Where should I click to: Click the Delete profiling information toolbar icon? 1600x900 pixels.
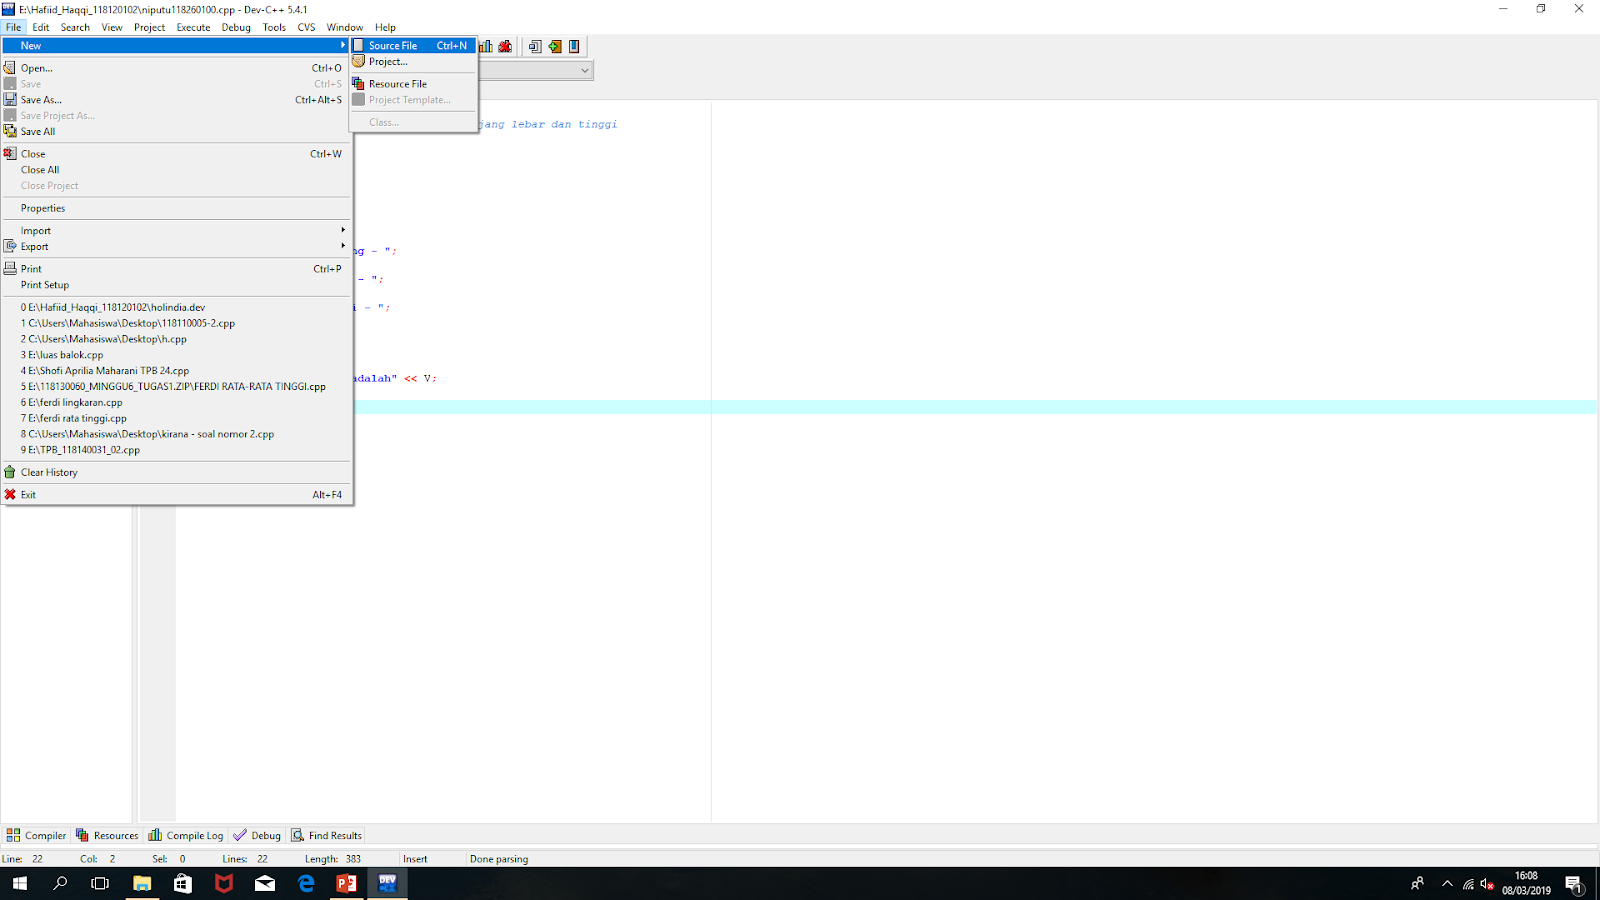505,46
